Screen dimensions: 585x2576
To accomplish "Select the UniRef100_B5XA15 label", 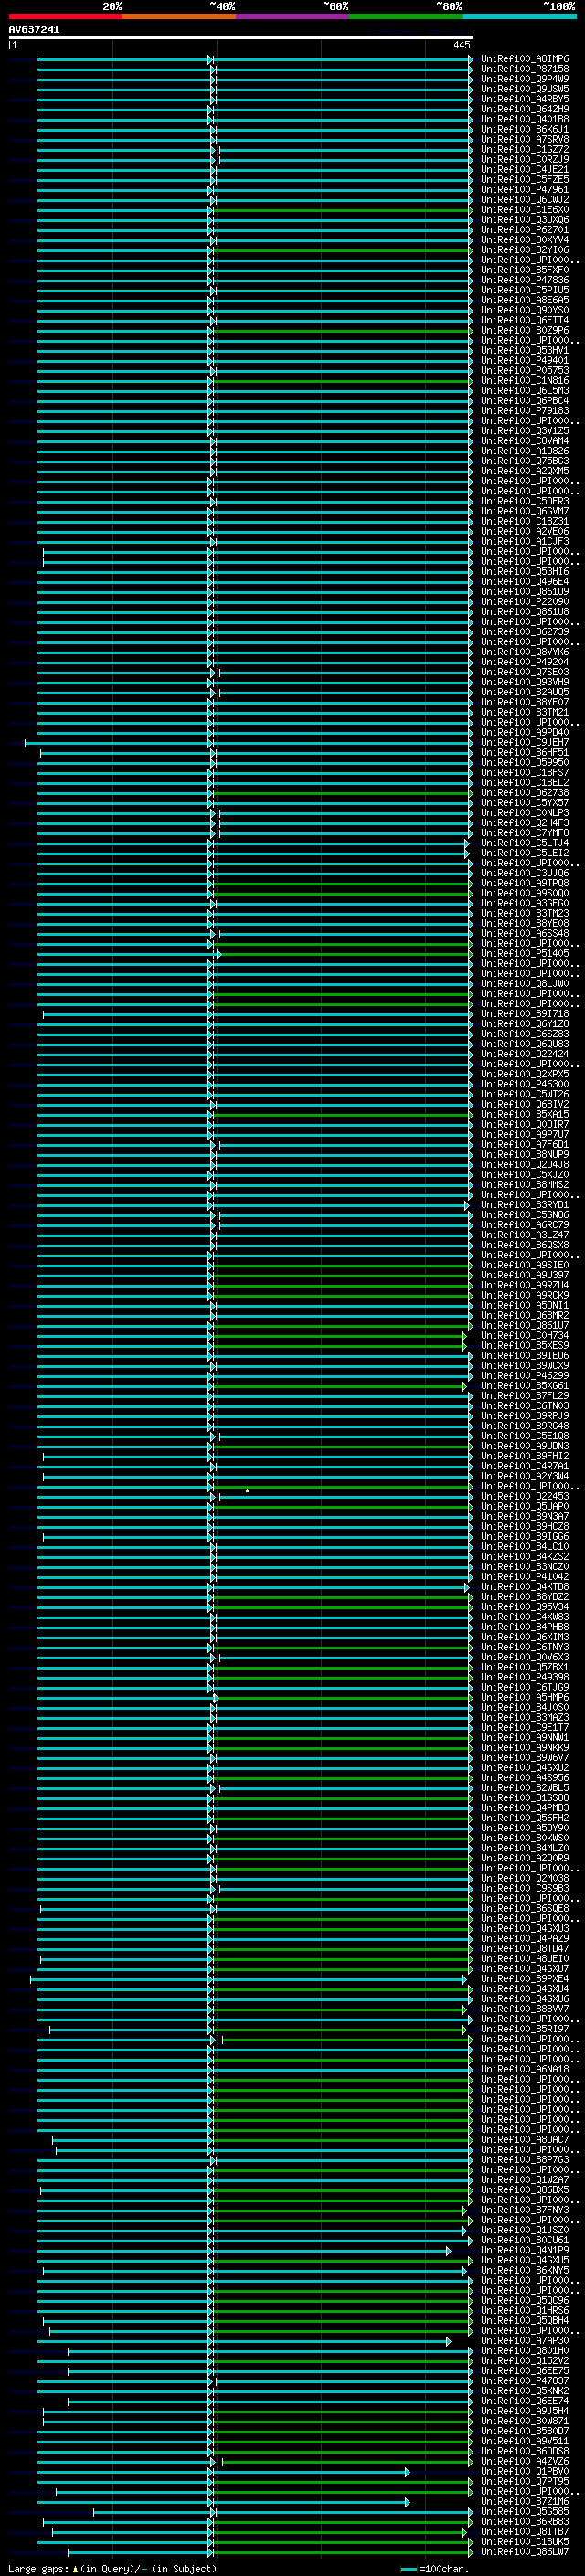I will coord(524,1114).
